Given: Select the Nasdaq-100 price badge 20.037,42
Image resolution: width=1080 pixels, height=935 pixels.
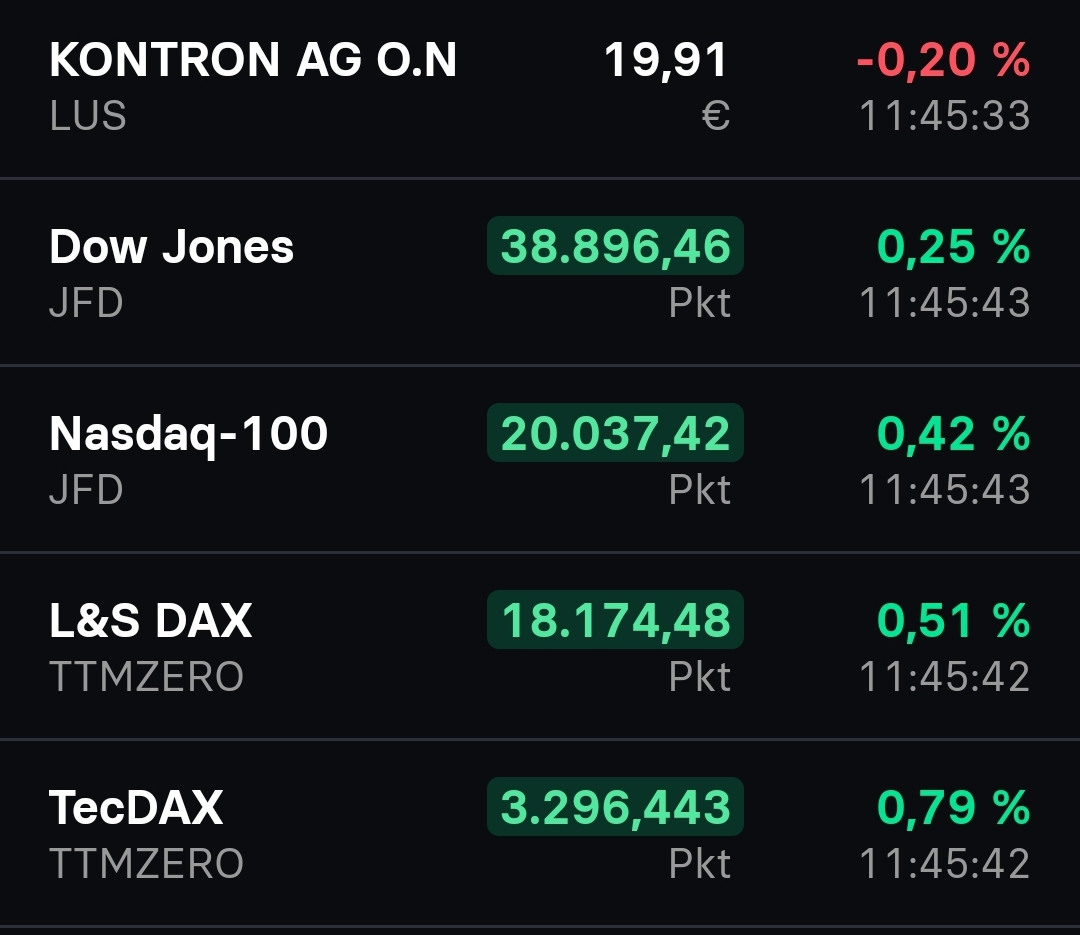Looking at the screenshot, I should pos(613,433).
